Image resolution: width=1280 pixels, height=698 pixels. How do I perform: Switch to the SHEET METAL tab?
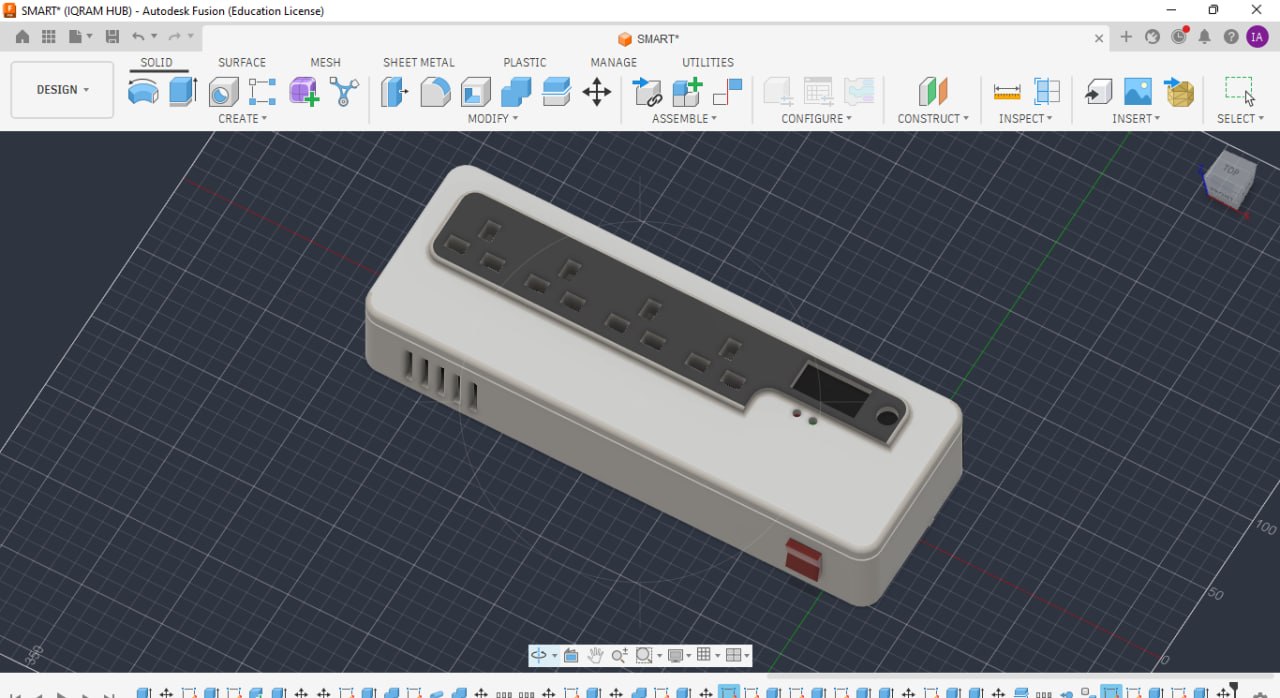(x=419, y=62)
